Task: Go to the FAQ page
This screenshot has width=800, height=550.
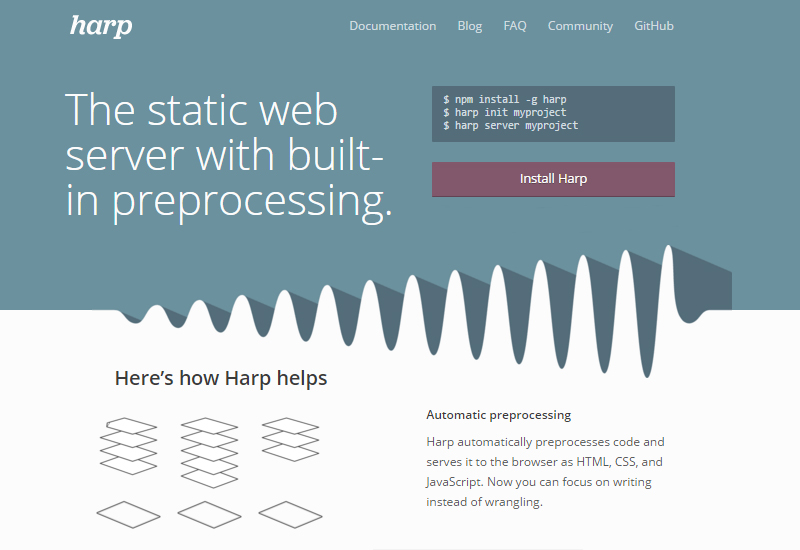Action: tap(515, 26)
